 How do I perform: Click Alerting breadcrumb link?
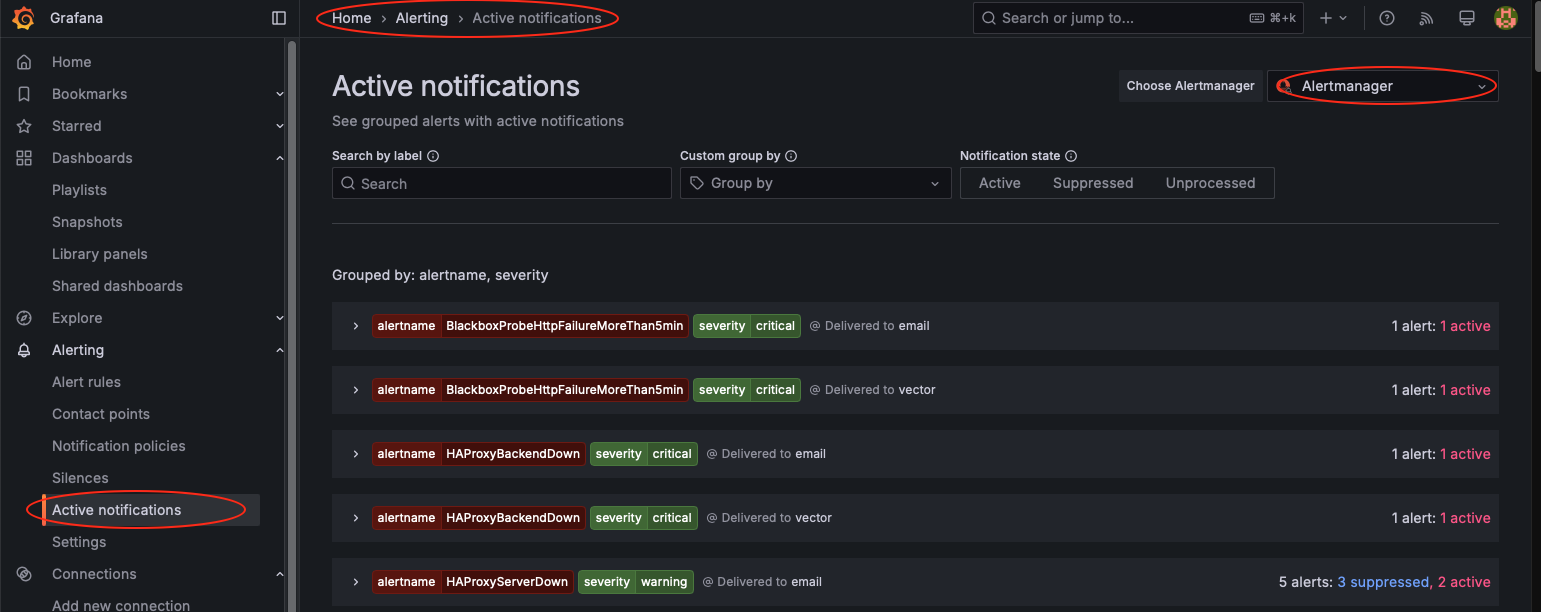[x=421, y=18]
